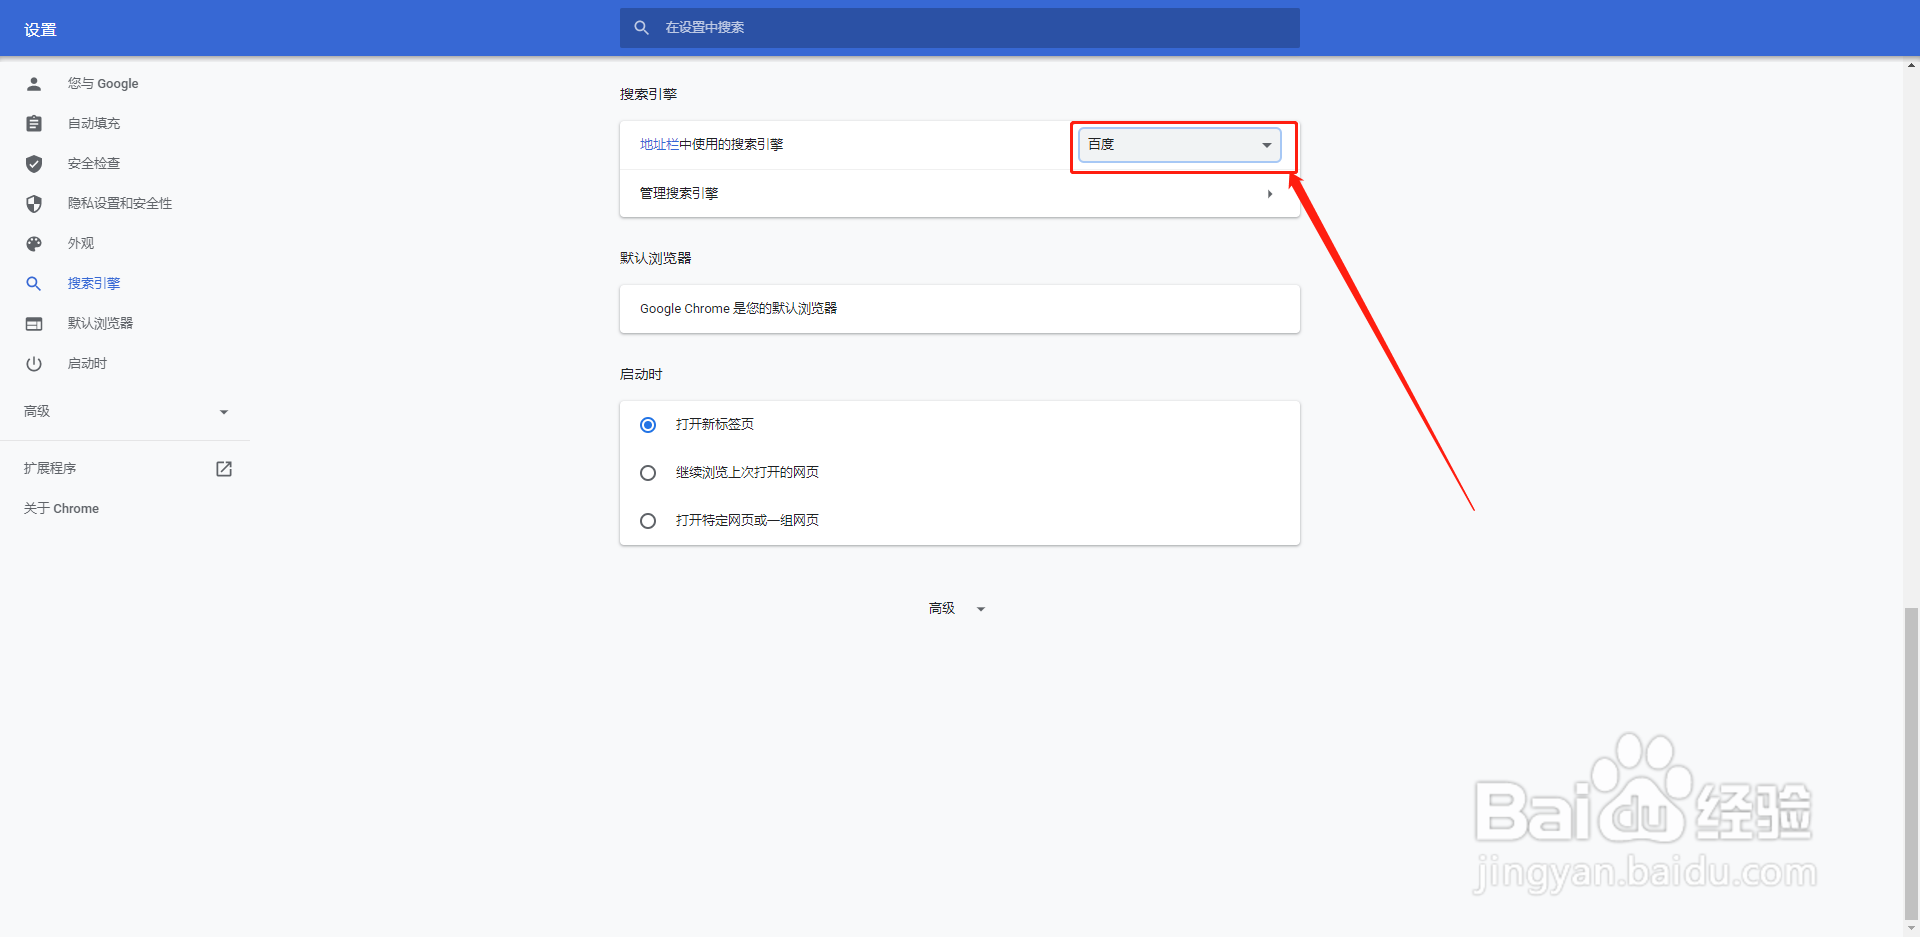Screen dimensions: 1920x937
Task: Click the clipboard icon for 自动填充
Action: click(34, 124)
